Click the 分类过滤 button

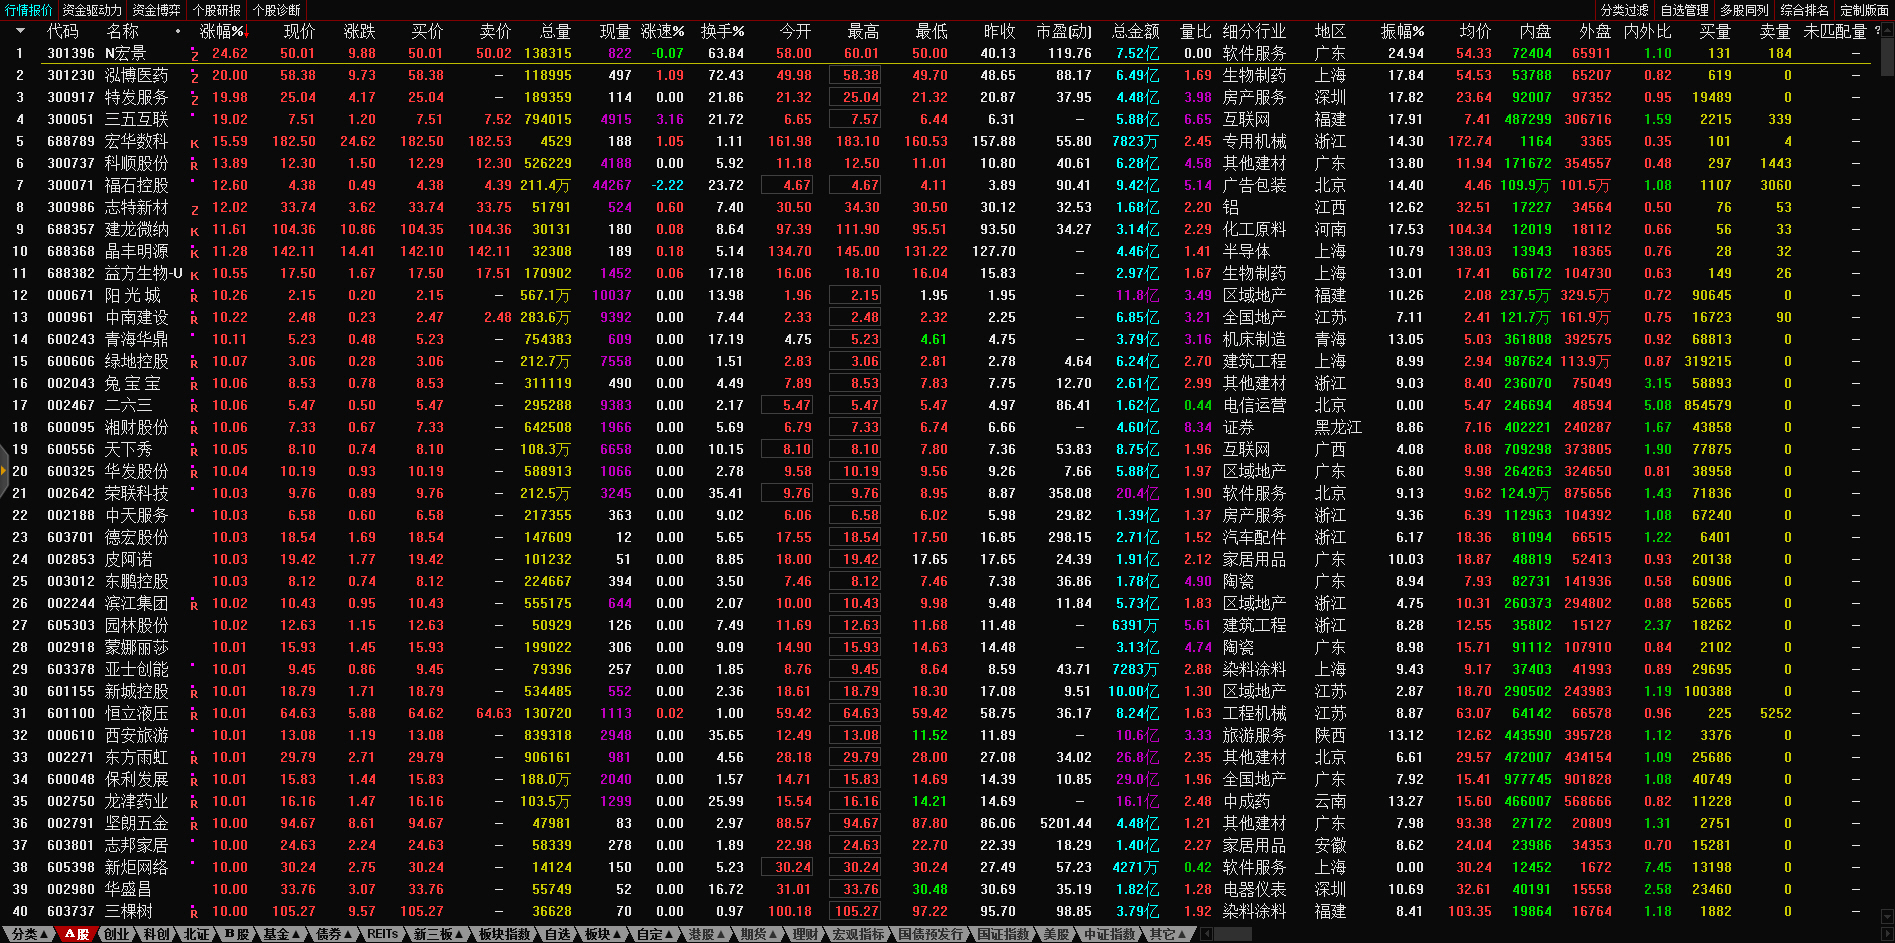click(1625, 10)
